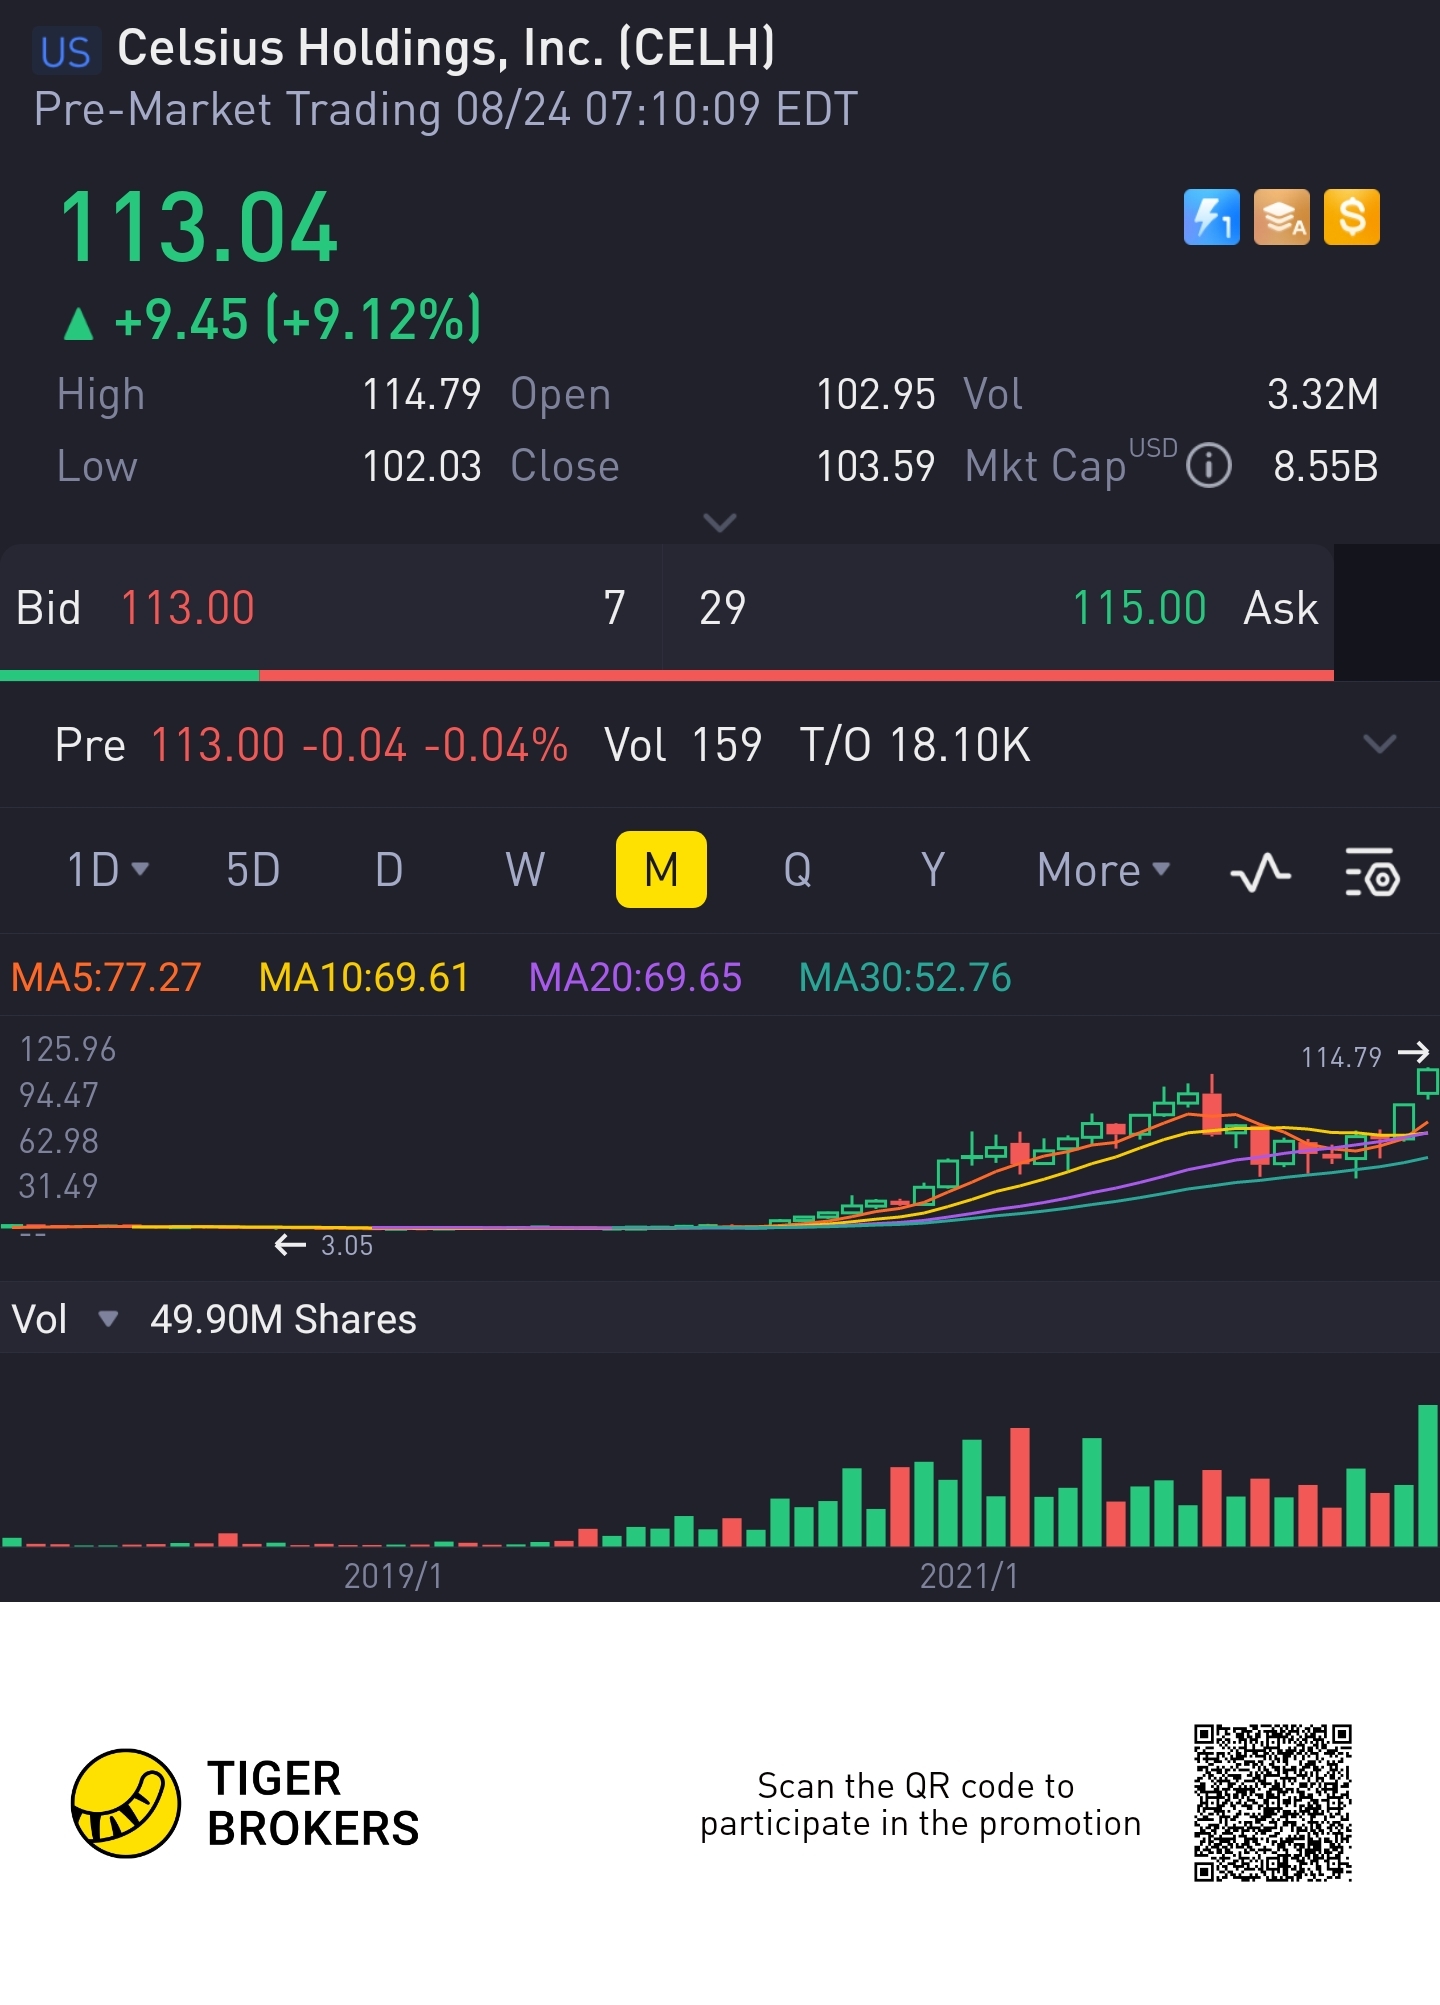Image resolution: width=1440 pixels, height=2005 pixels.
Task: Open the Mkt Cap info icon
Action: 1209,466
